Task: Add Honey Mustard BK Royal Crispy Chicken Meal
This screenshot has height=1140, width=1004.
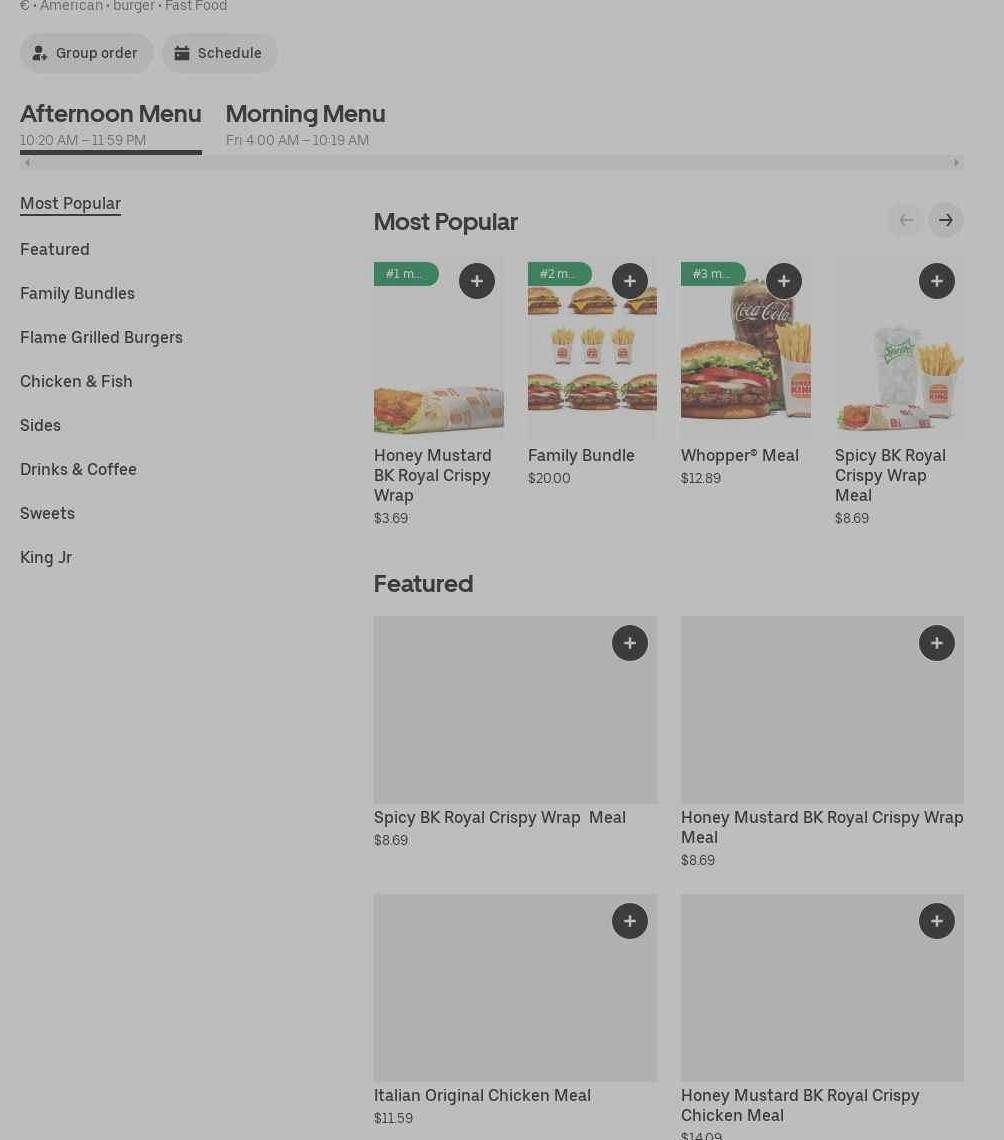Action: [x=937, y=921]
